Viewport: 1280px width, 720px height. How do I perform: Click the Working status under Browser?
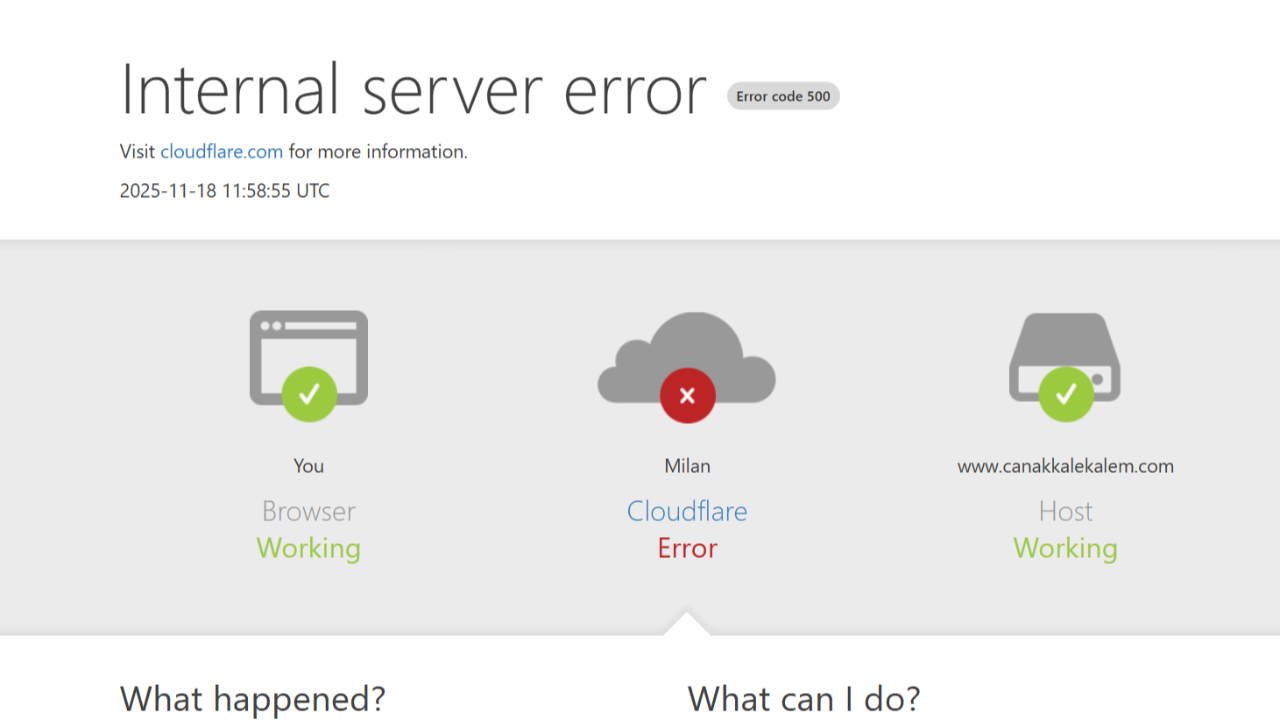308,548
